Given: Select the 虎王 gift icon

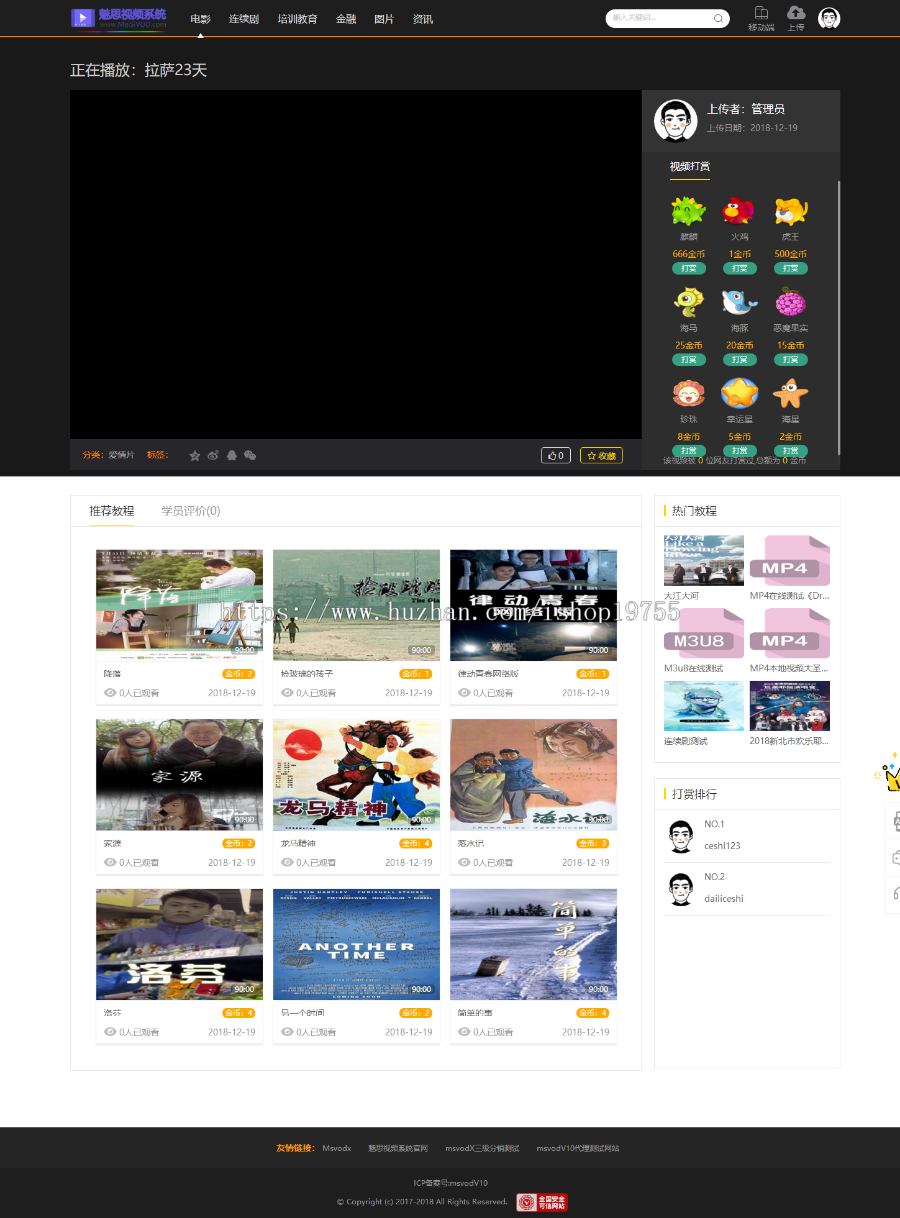Looking at the screenshot, I should click(790, 211).
